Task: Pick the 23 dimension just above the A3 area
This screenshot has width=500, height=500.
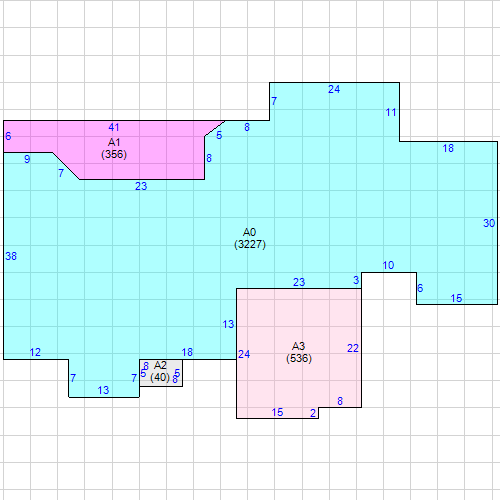Action: point(299,282)
